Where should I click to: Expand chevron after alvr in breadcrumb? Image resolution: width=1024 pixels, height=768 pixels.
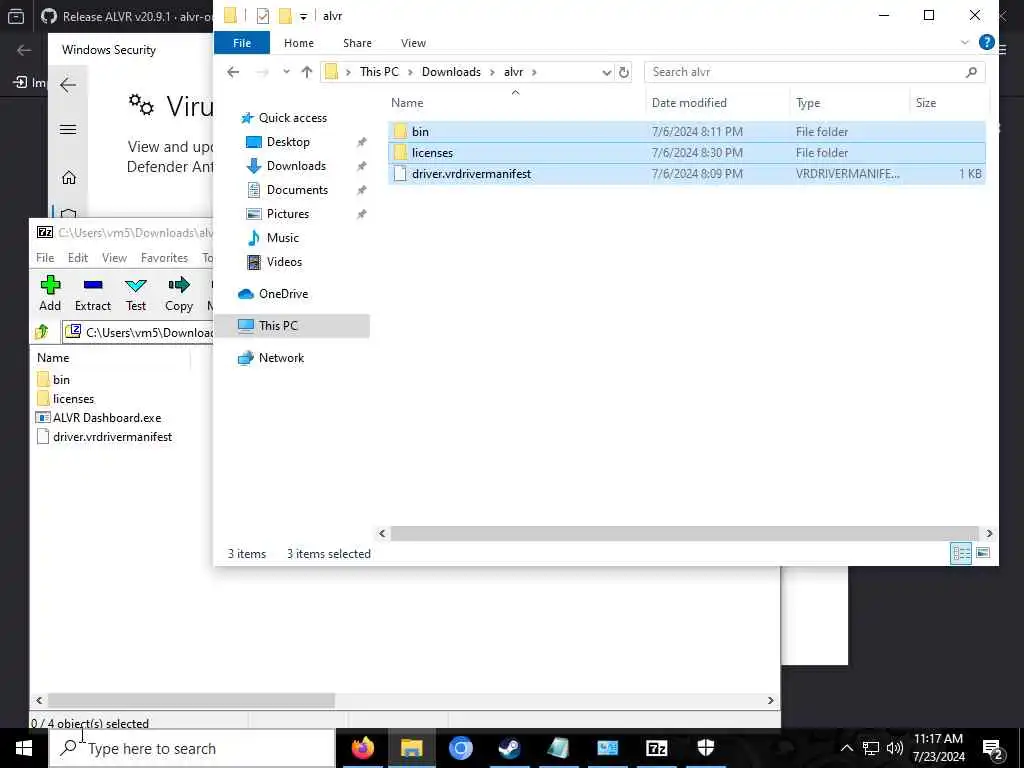534,72
